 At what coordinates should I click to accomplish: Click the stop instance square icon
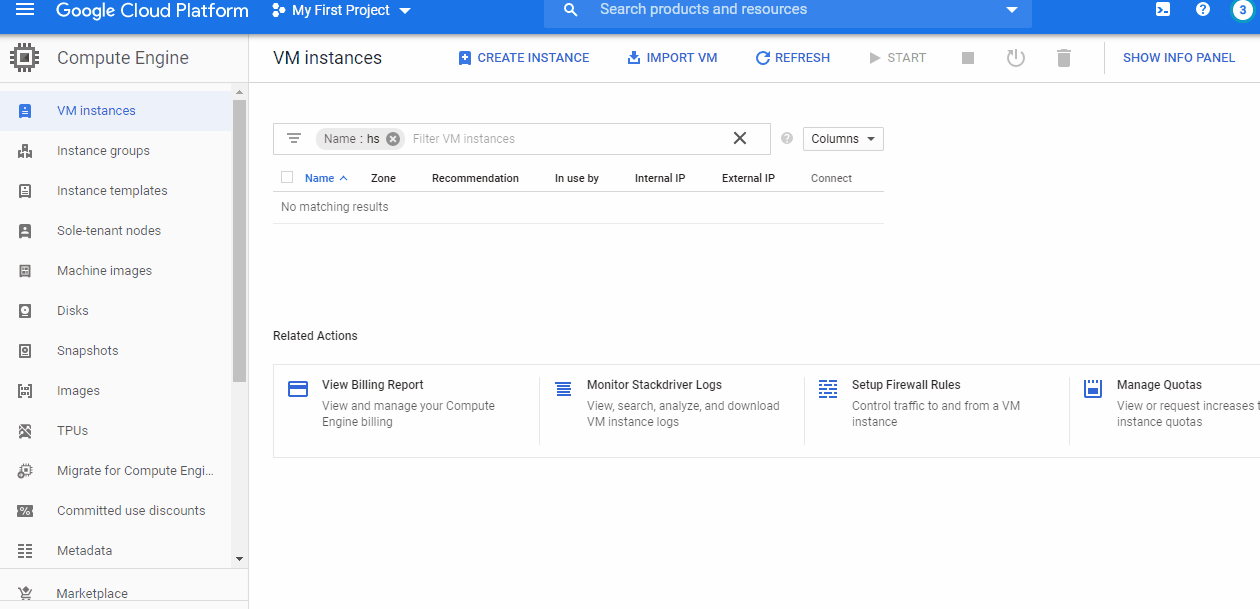coord(968,58)
